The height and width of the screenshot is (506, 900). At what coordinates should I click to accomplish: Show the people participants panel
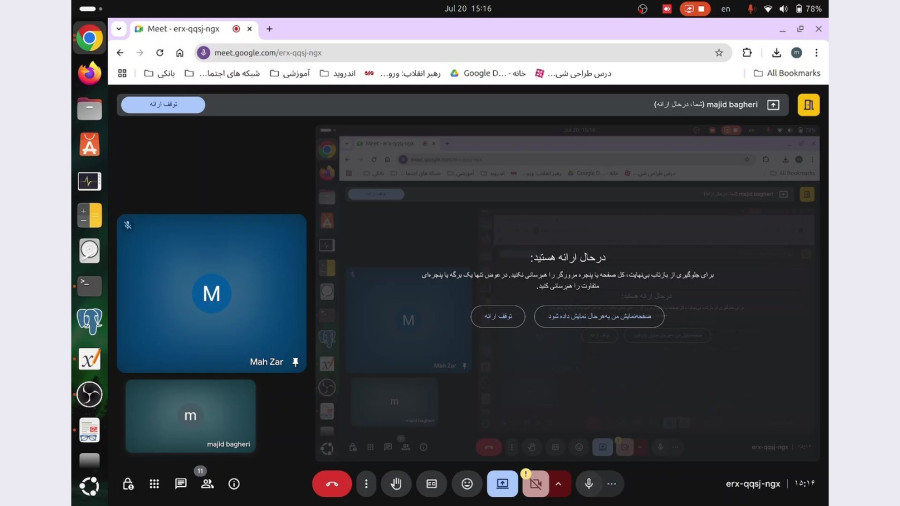207,484
